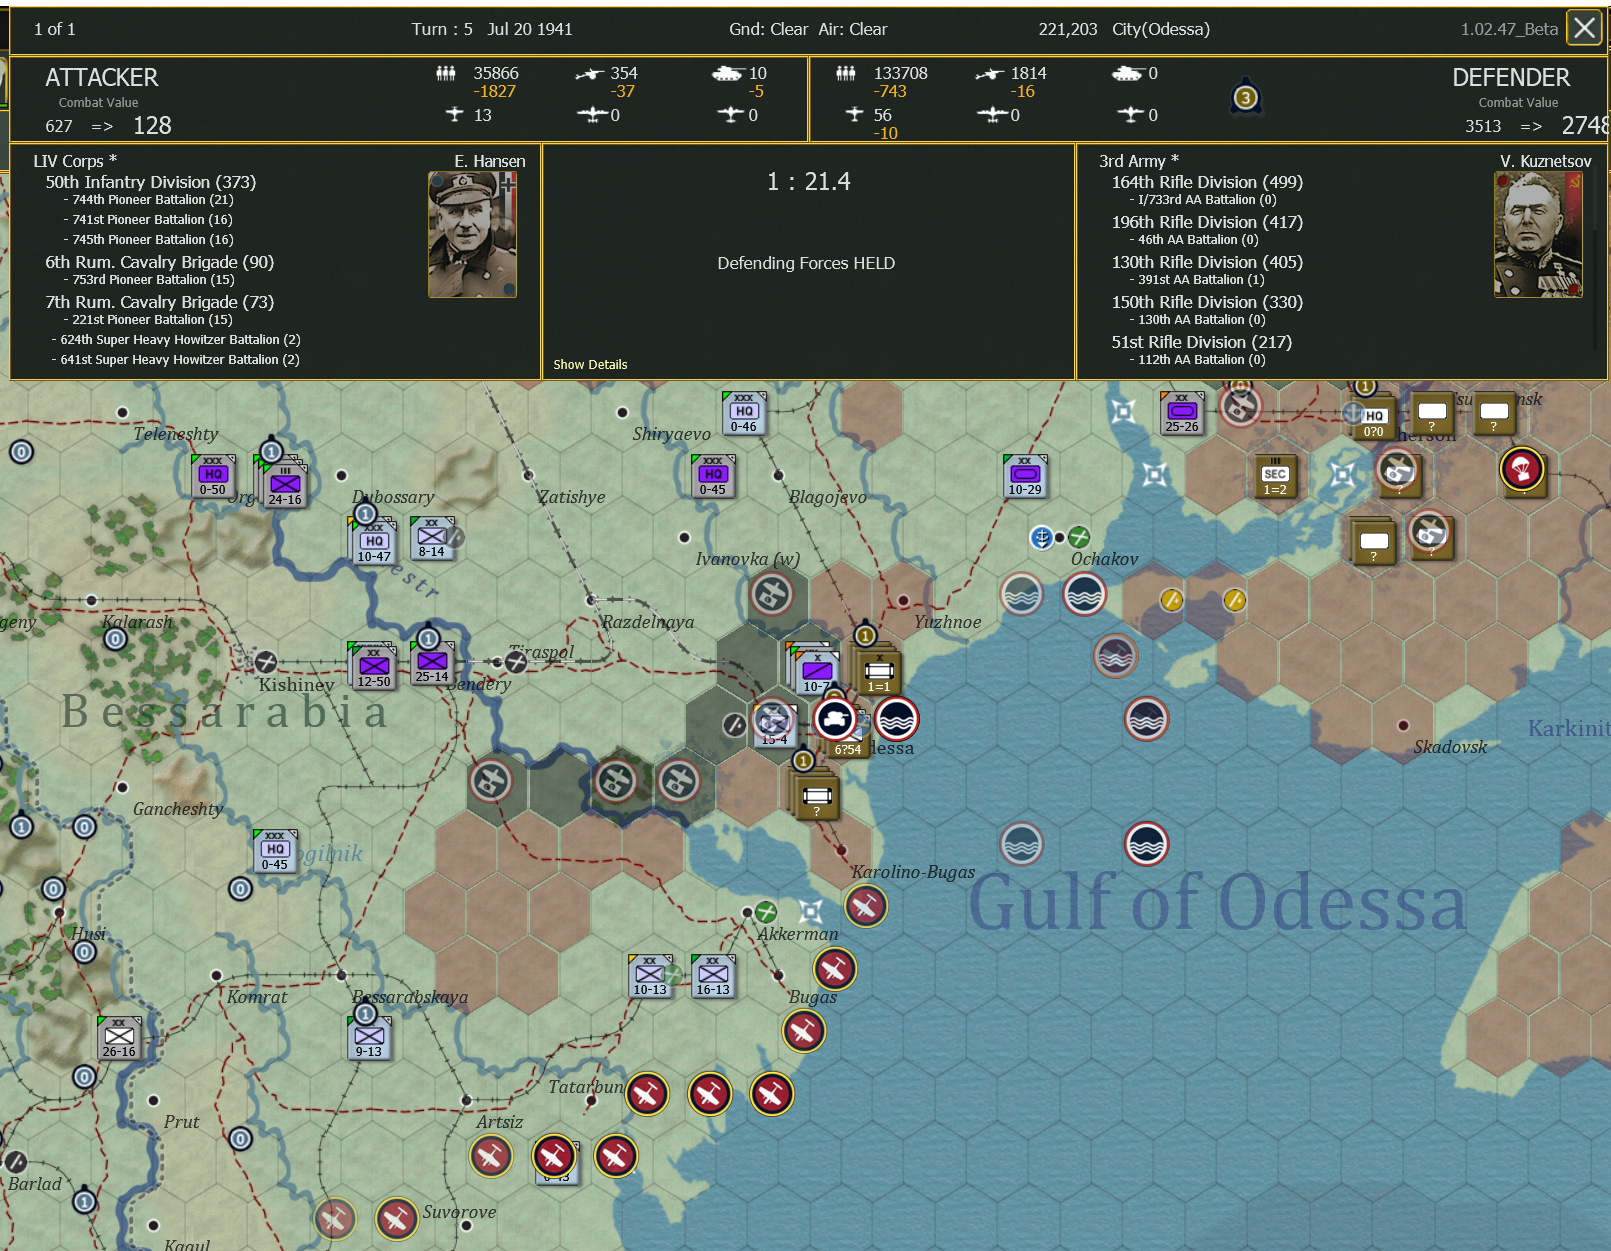Viewport: 1611px width, 1251px height.
Task: Click the 130th Rifle Division (405) entry
Action: tap(1207, 262)
